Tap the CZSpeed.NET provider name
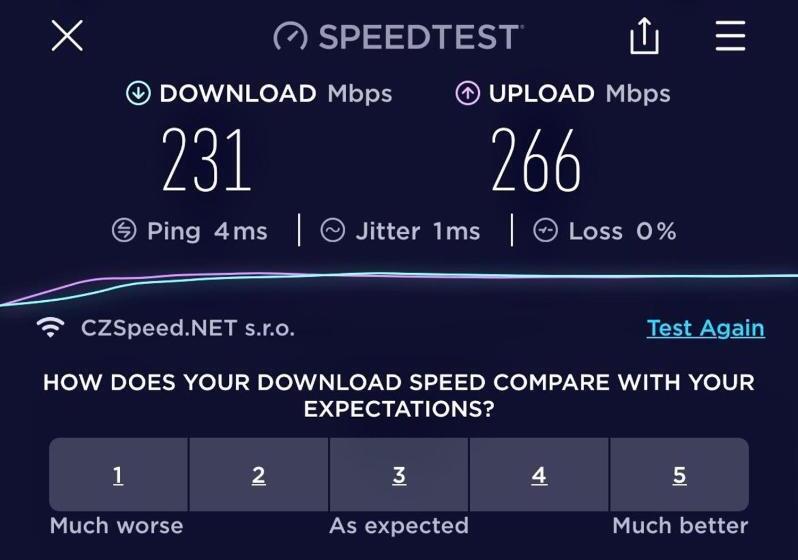 [x=188, y=328]
